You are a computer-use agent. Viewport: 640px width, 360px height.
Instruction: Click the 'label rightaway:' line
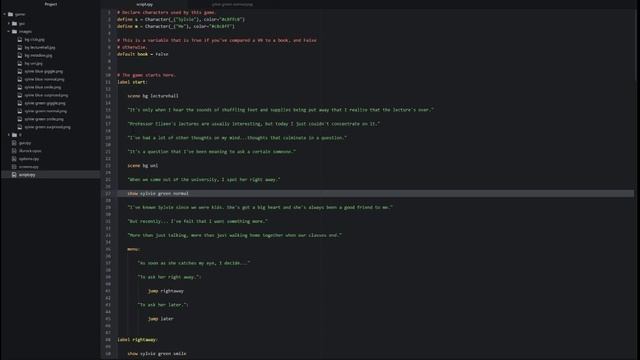click(x=137, y=340)
